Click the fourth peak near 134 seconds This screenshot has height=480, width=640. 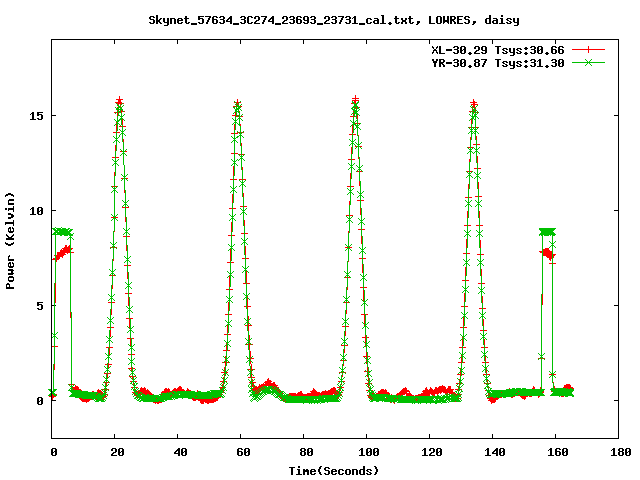(x=473, y=104)
